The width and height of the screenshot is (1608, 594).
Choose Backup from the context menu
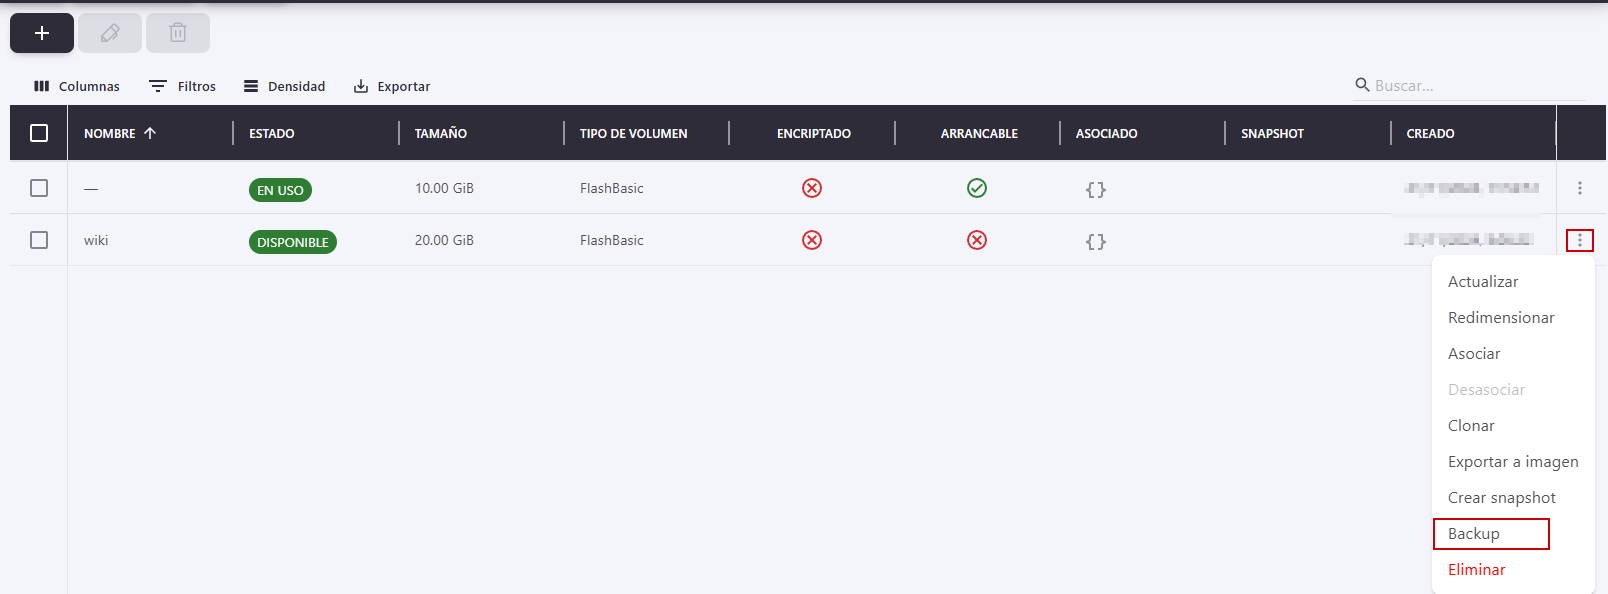[1474, 534]
